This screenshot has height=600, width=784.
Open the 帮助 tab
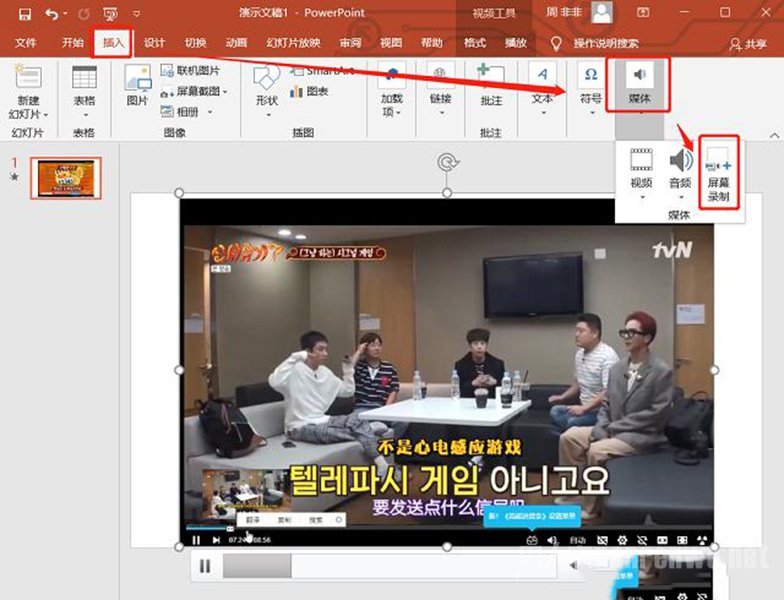tap(432, 43)
